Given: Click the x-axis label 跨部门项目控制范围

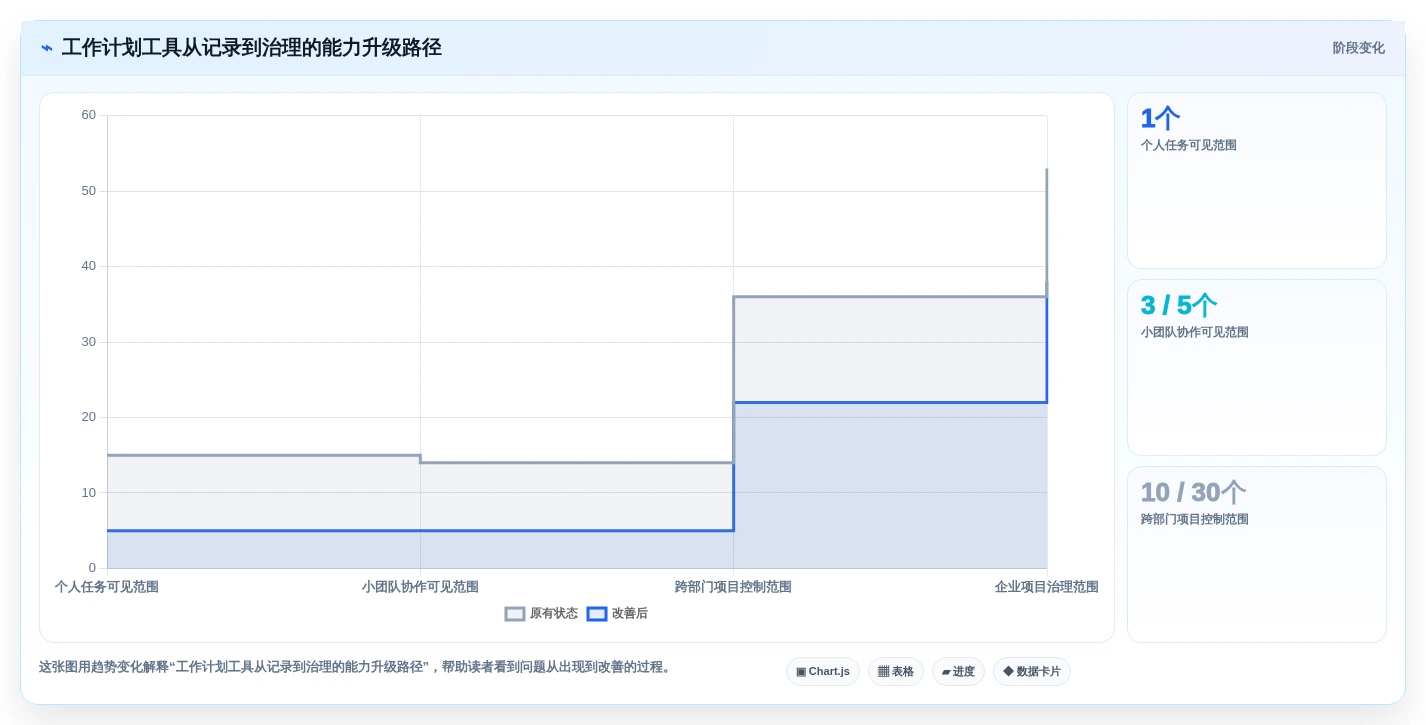Looking at the screenshot, I should tap(733, 587).
